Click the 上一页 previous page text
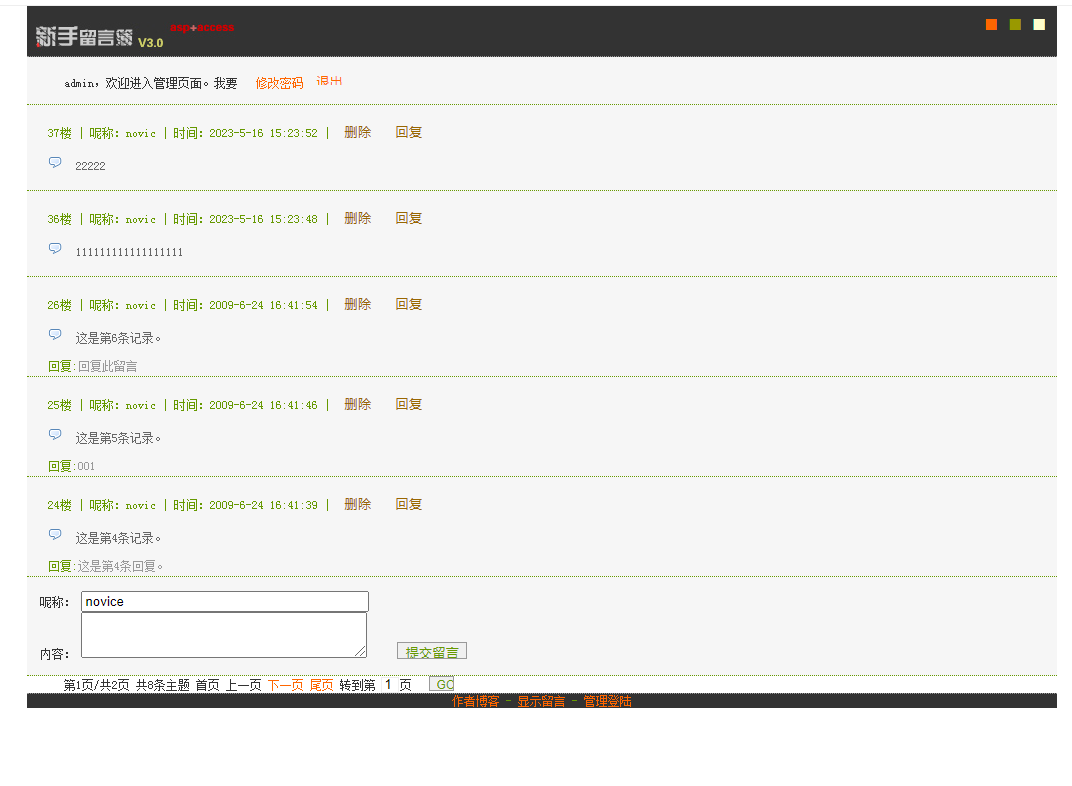 click(x=243, y=685)
